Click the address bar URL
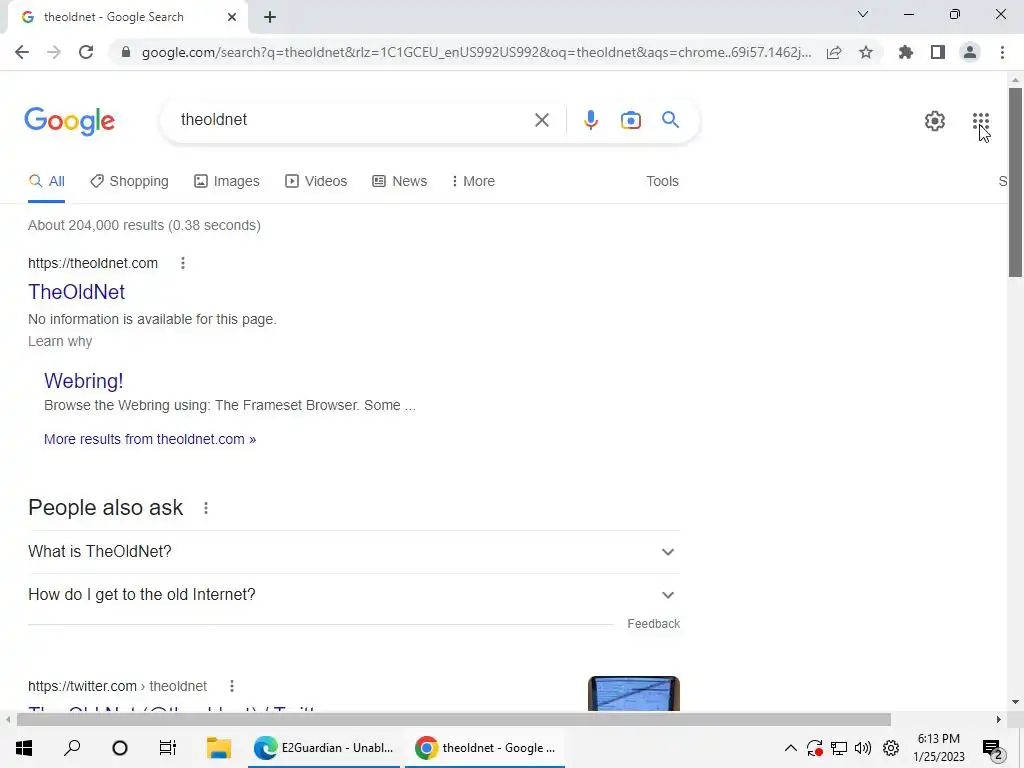Screen dimensions: 1024x768 [477, 52]
